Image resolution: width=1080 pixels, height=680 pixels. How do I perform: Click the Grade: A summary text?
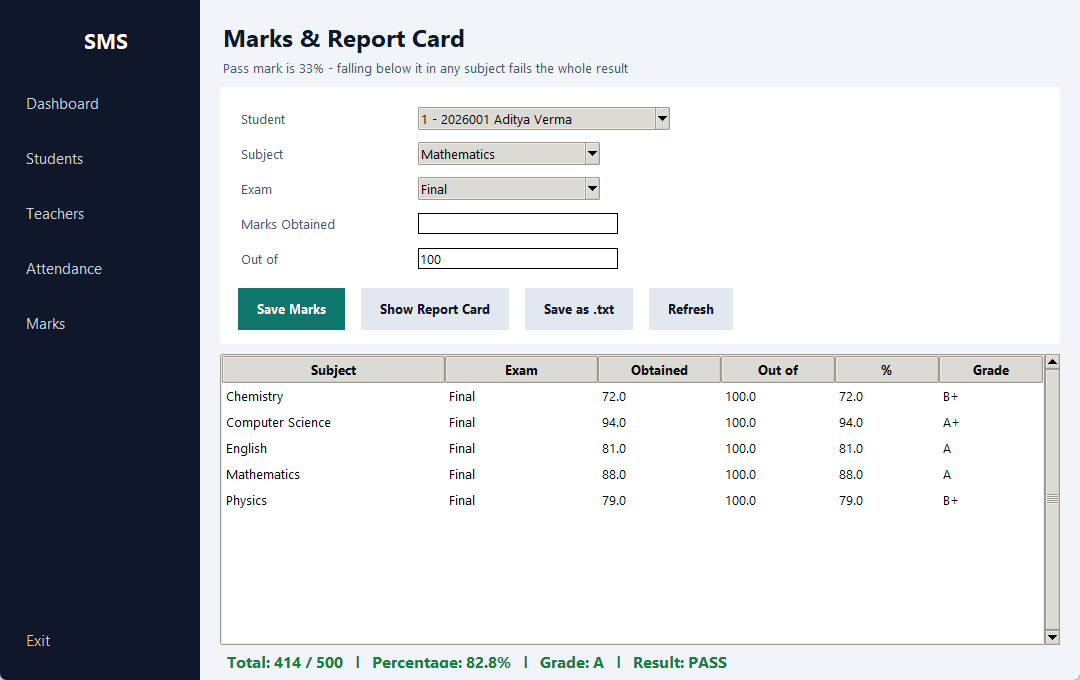(x=572, y=663)
